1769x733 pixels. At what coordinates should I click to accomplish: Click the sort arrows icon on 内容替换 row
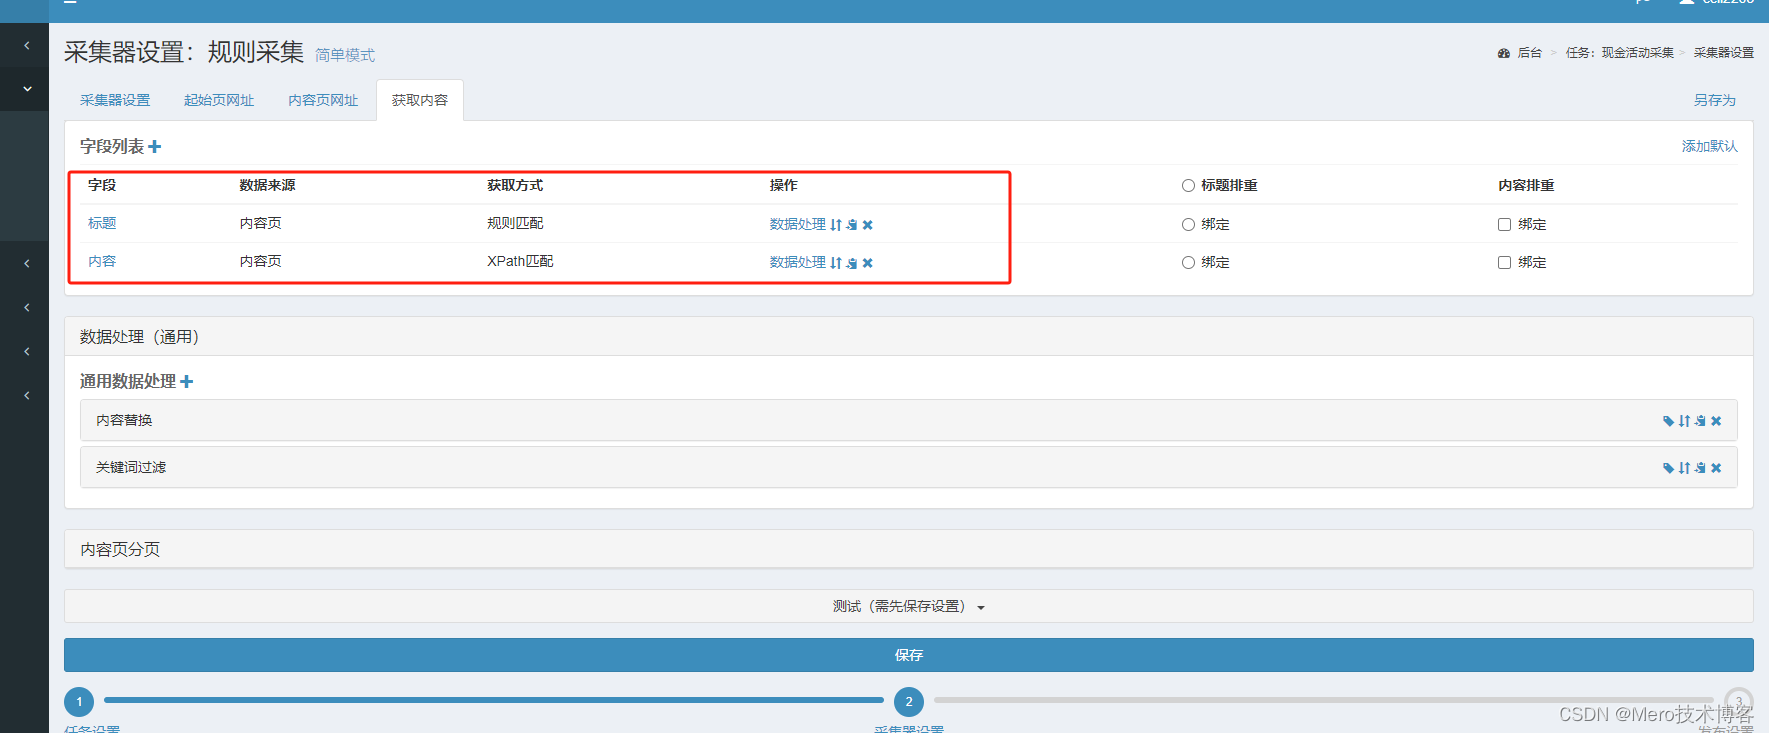pyautogui.click(x=1684, y=421)
